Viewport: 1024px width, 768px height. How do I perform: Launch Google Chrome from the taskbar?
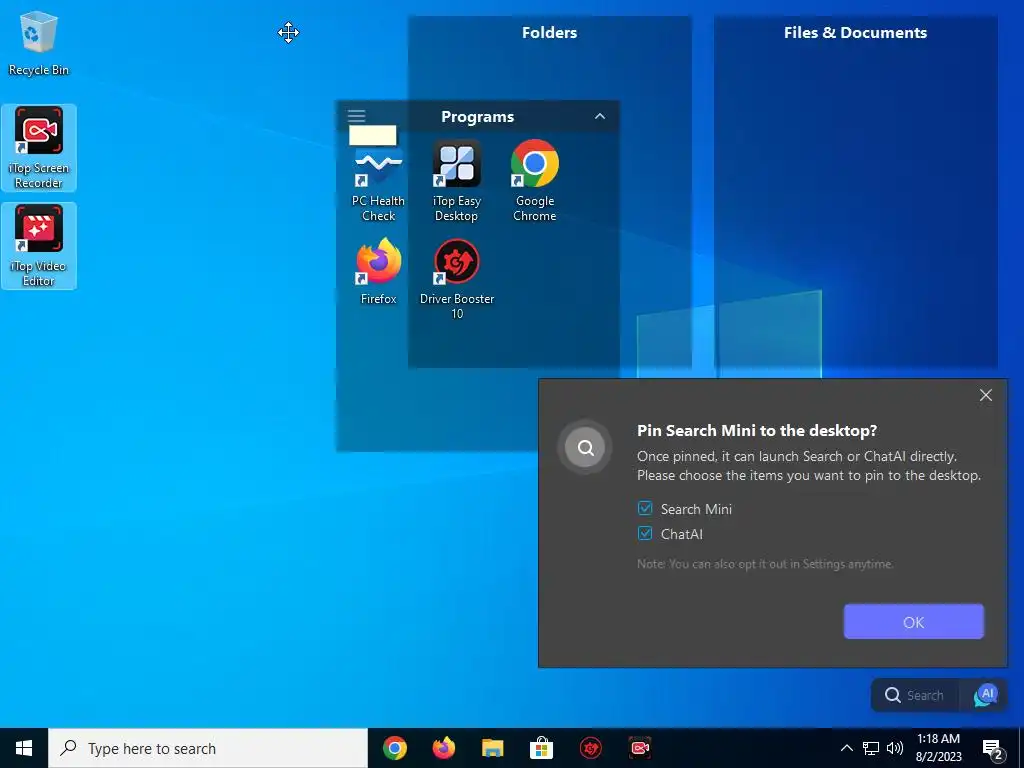[x=394, y=748]
